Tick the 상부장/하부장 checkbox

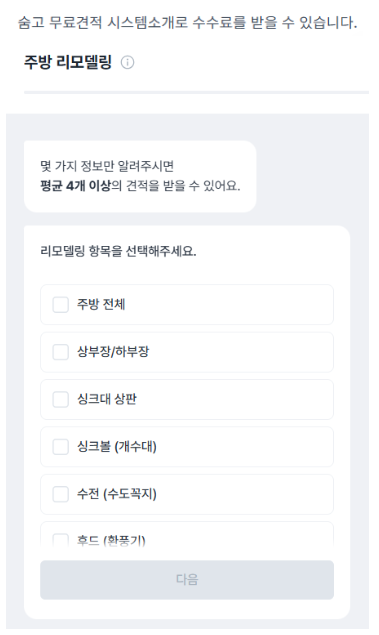click(x=61, y=352)
